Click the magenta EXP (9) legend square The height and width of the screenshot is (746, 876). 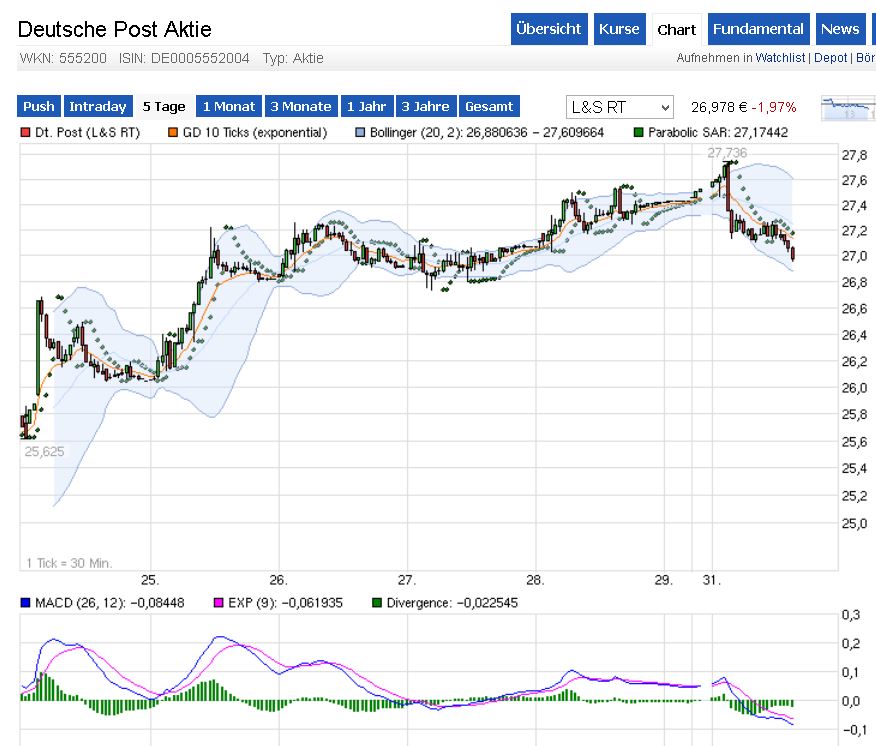[219, 603]
